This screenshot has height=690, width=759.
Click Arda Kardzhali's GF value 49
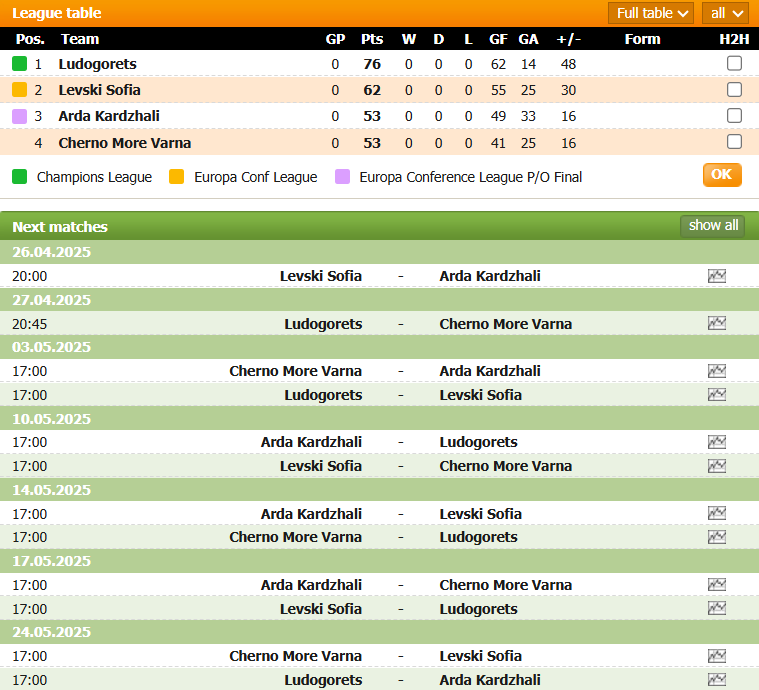click(x=498, y=116)
